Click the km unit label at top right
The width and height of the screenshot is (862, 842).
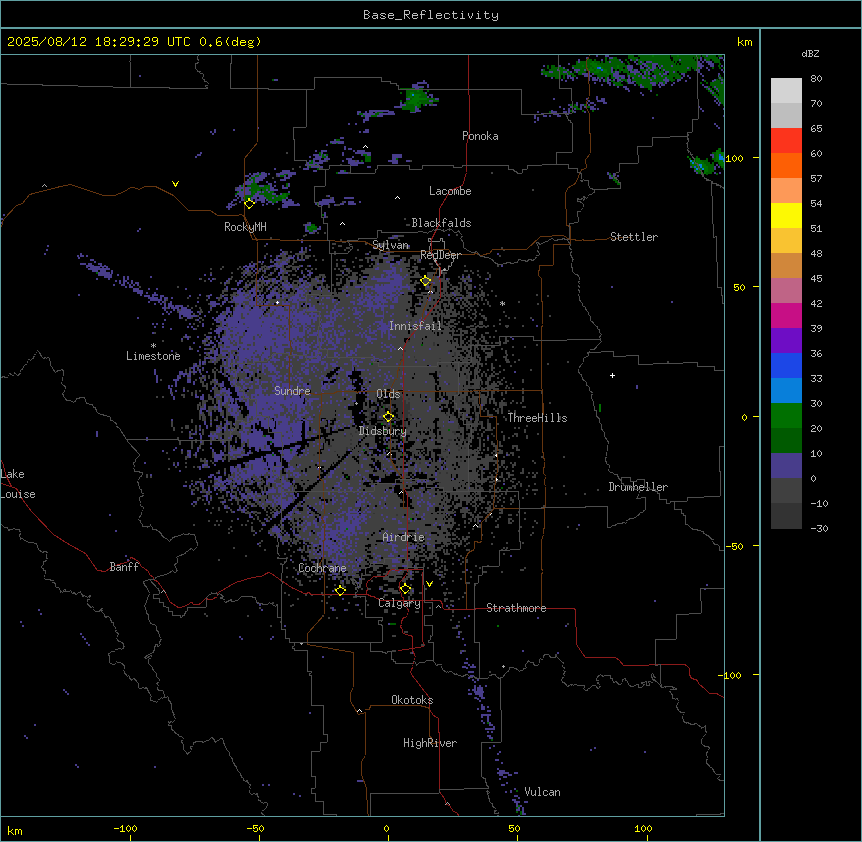point(744,42)
